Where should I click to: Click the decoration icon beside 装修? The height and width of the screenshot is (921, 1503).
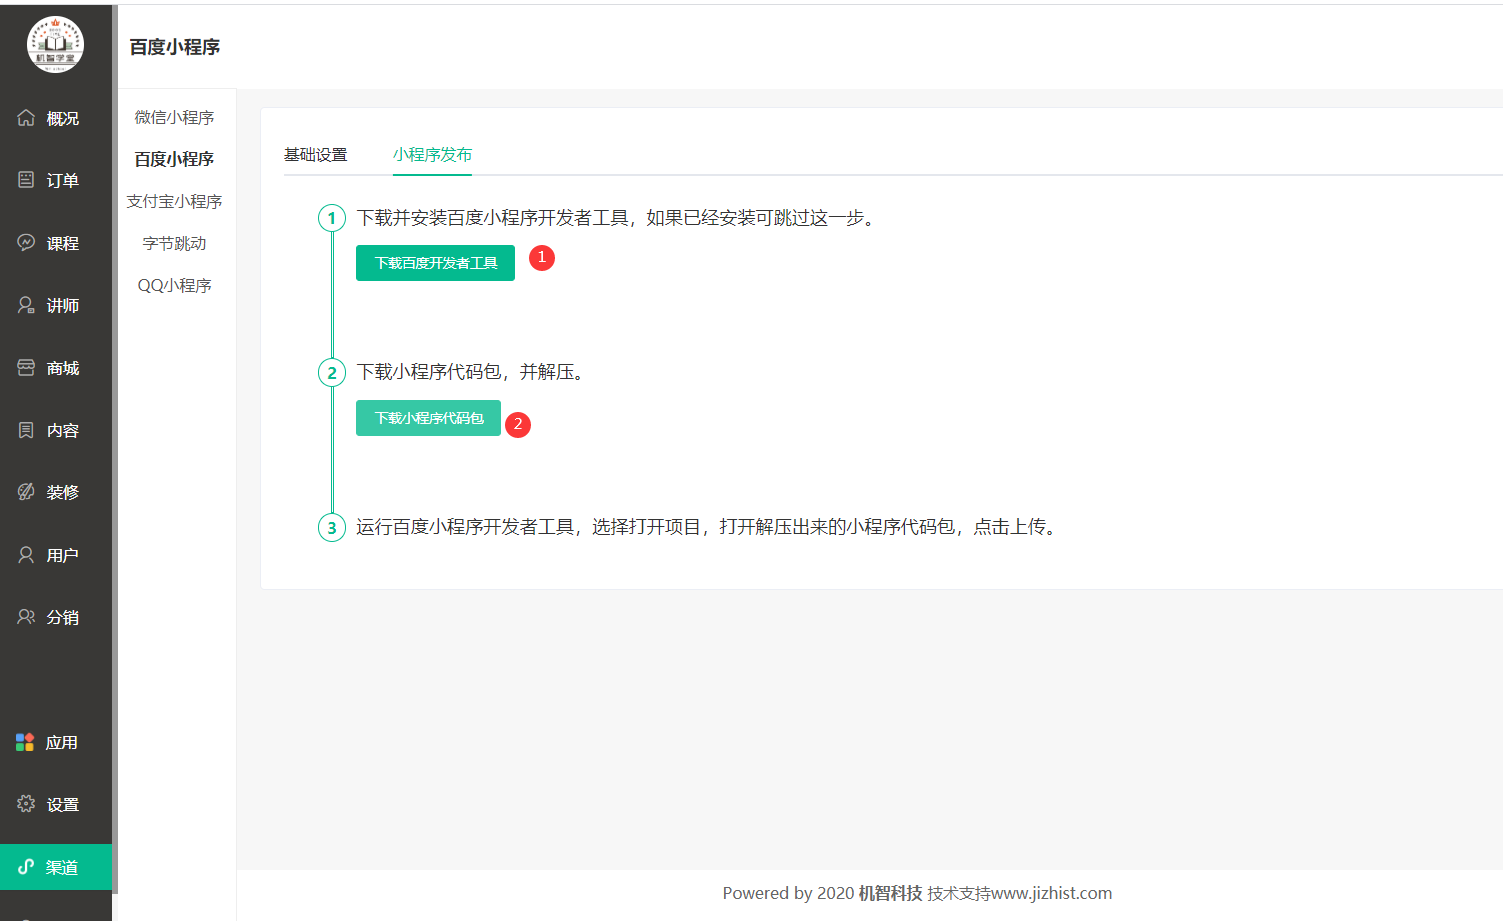point(26,492)
